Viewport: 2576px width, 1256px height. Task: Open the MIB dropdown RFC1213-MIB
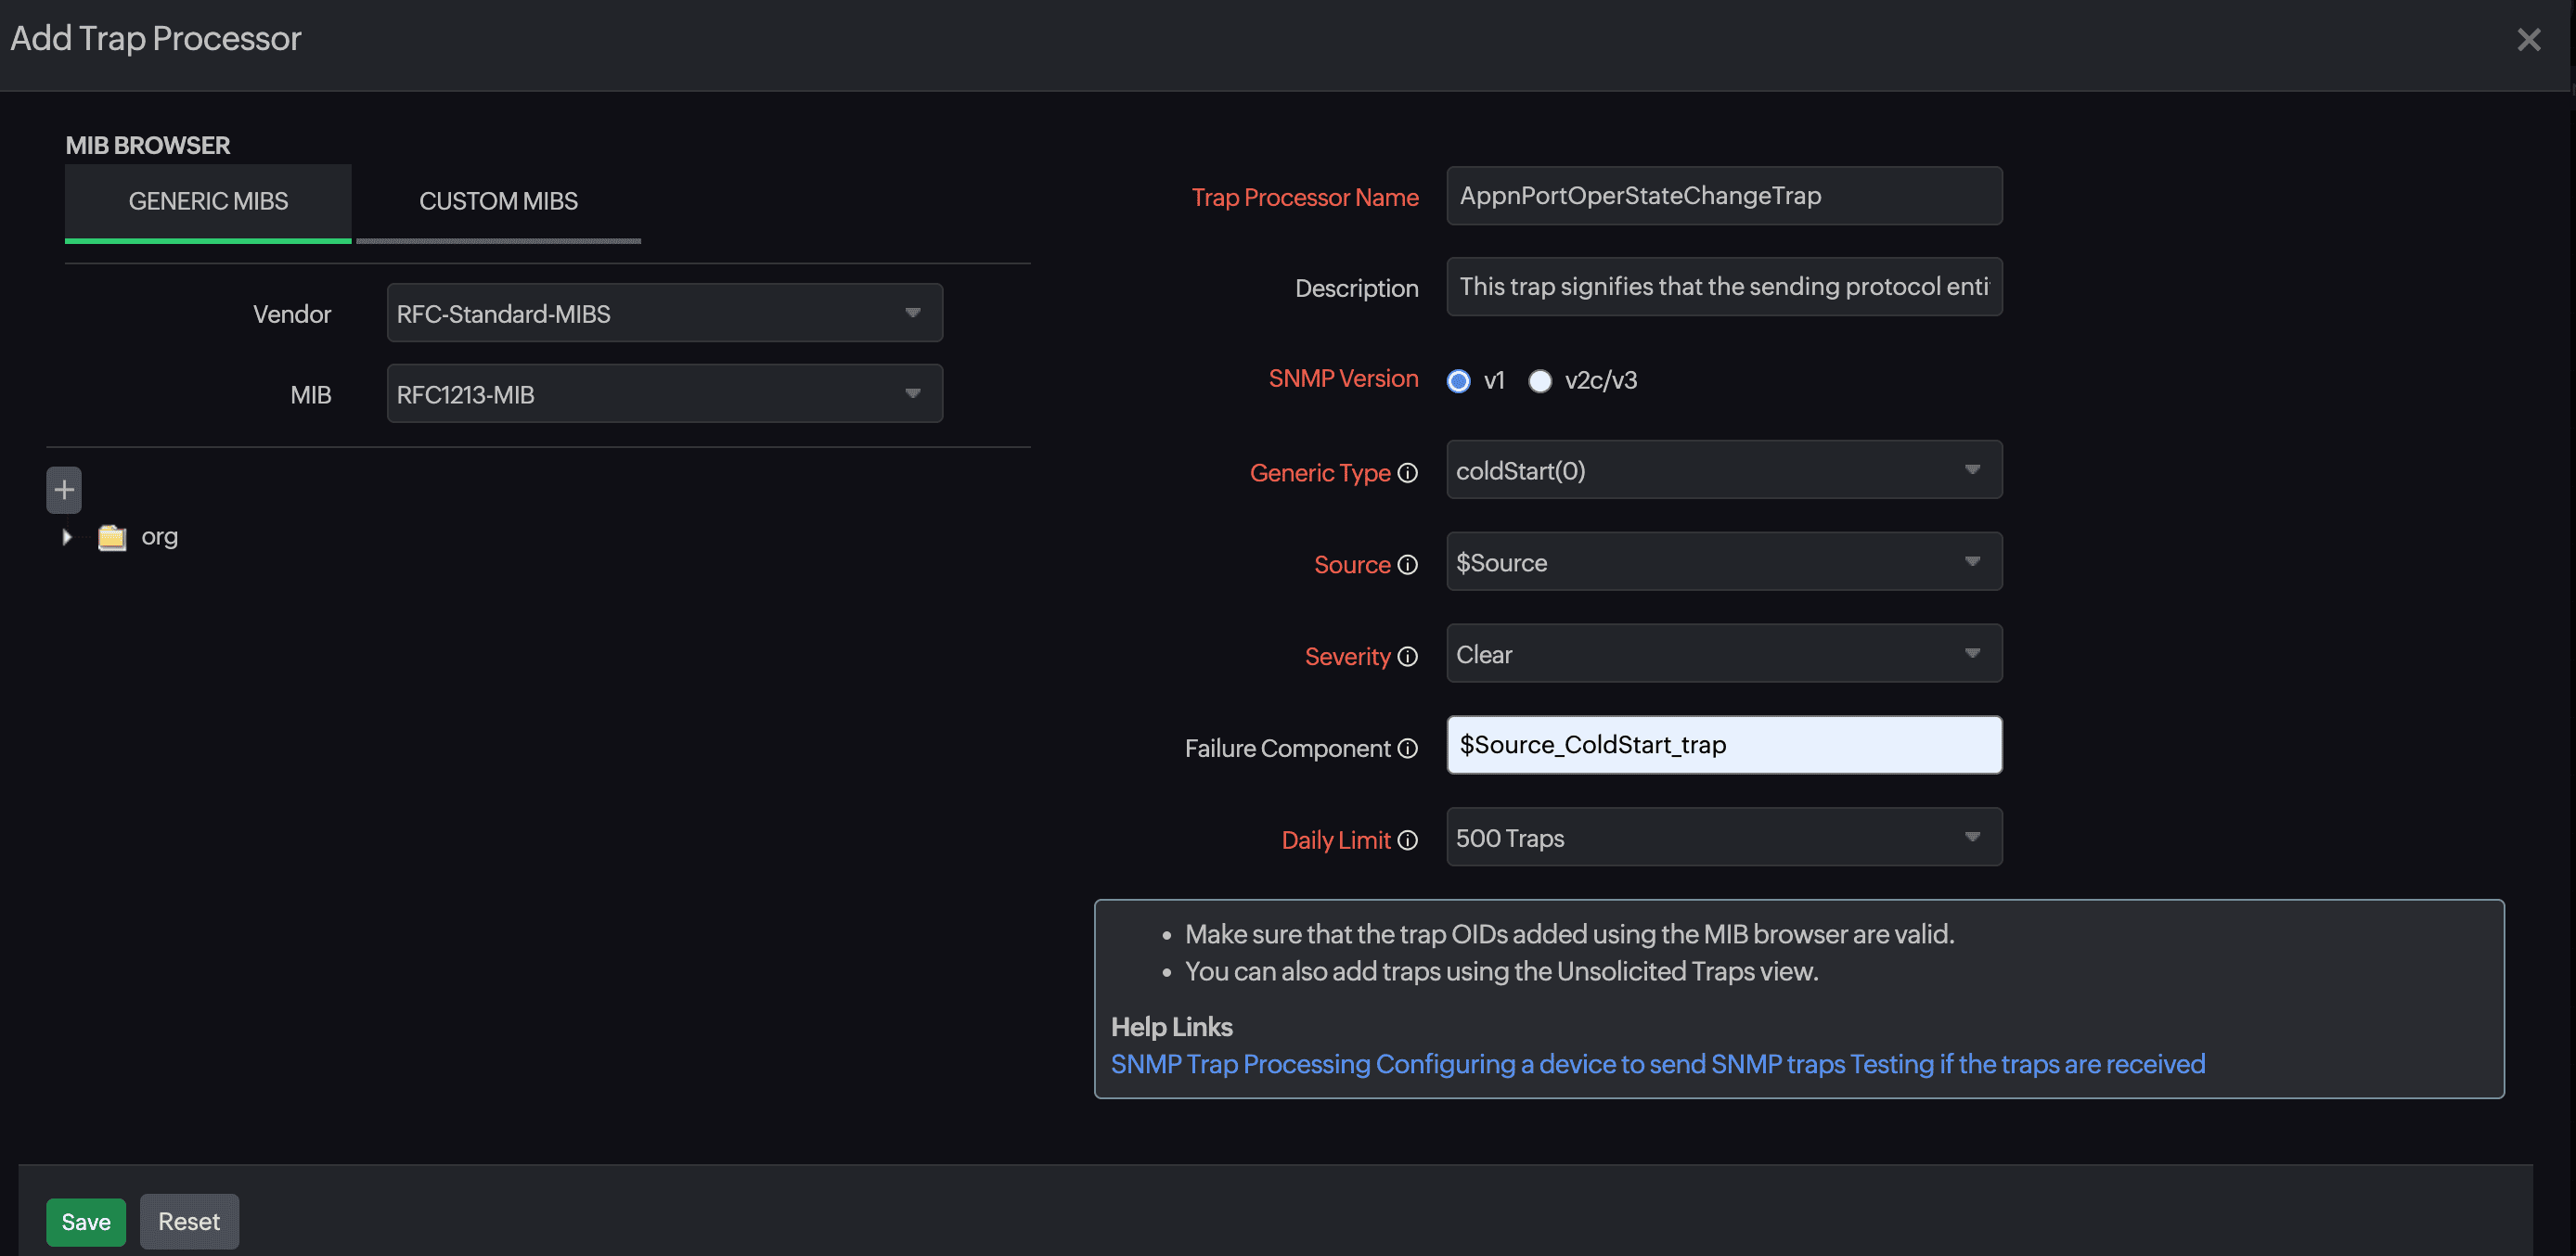click(x=664, y=394)
